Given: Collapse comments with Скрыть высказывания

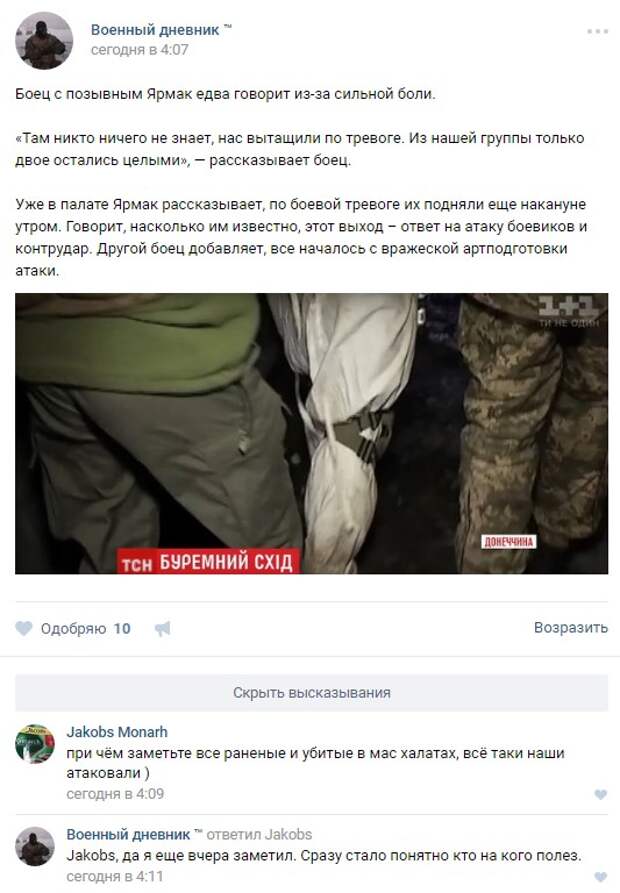Looking at the screenshot, I should pyautogui.click(x=311, y=693).
